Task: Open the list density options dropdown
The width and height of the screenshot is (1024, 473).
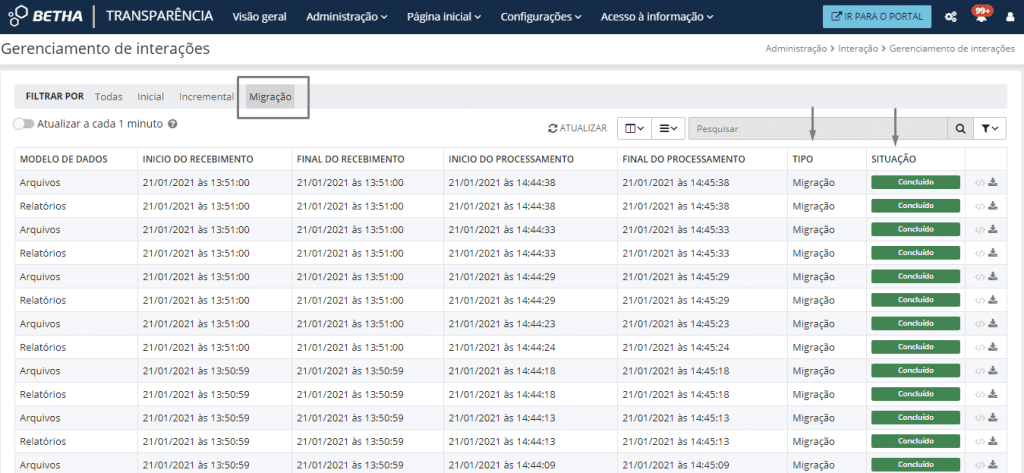Action: pyautogui.click(x=669, y=128)
